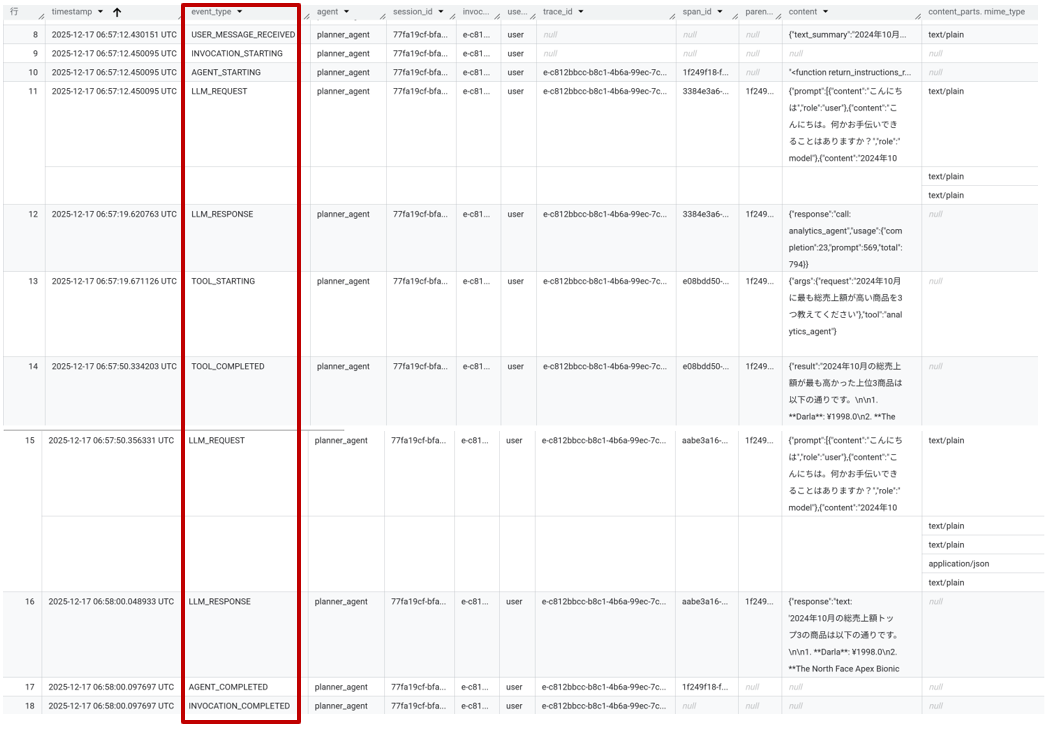Click the content_parts.mime_type column header
Viewport: 1053px width, 734px height.
pyautogui.click(x=978, y=12)
